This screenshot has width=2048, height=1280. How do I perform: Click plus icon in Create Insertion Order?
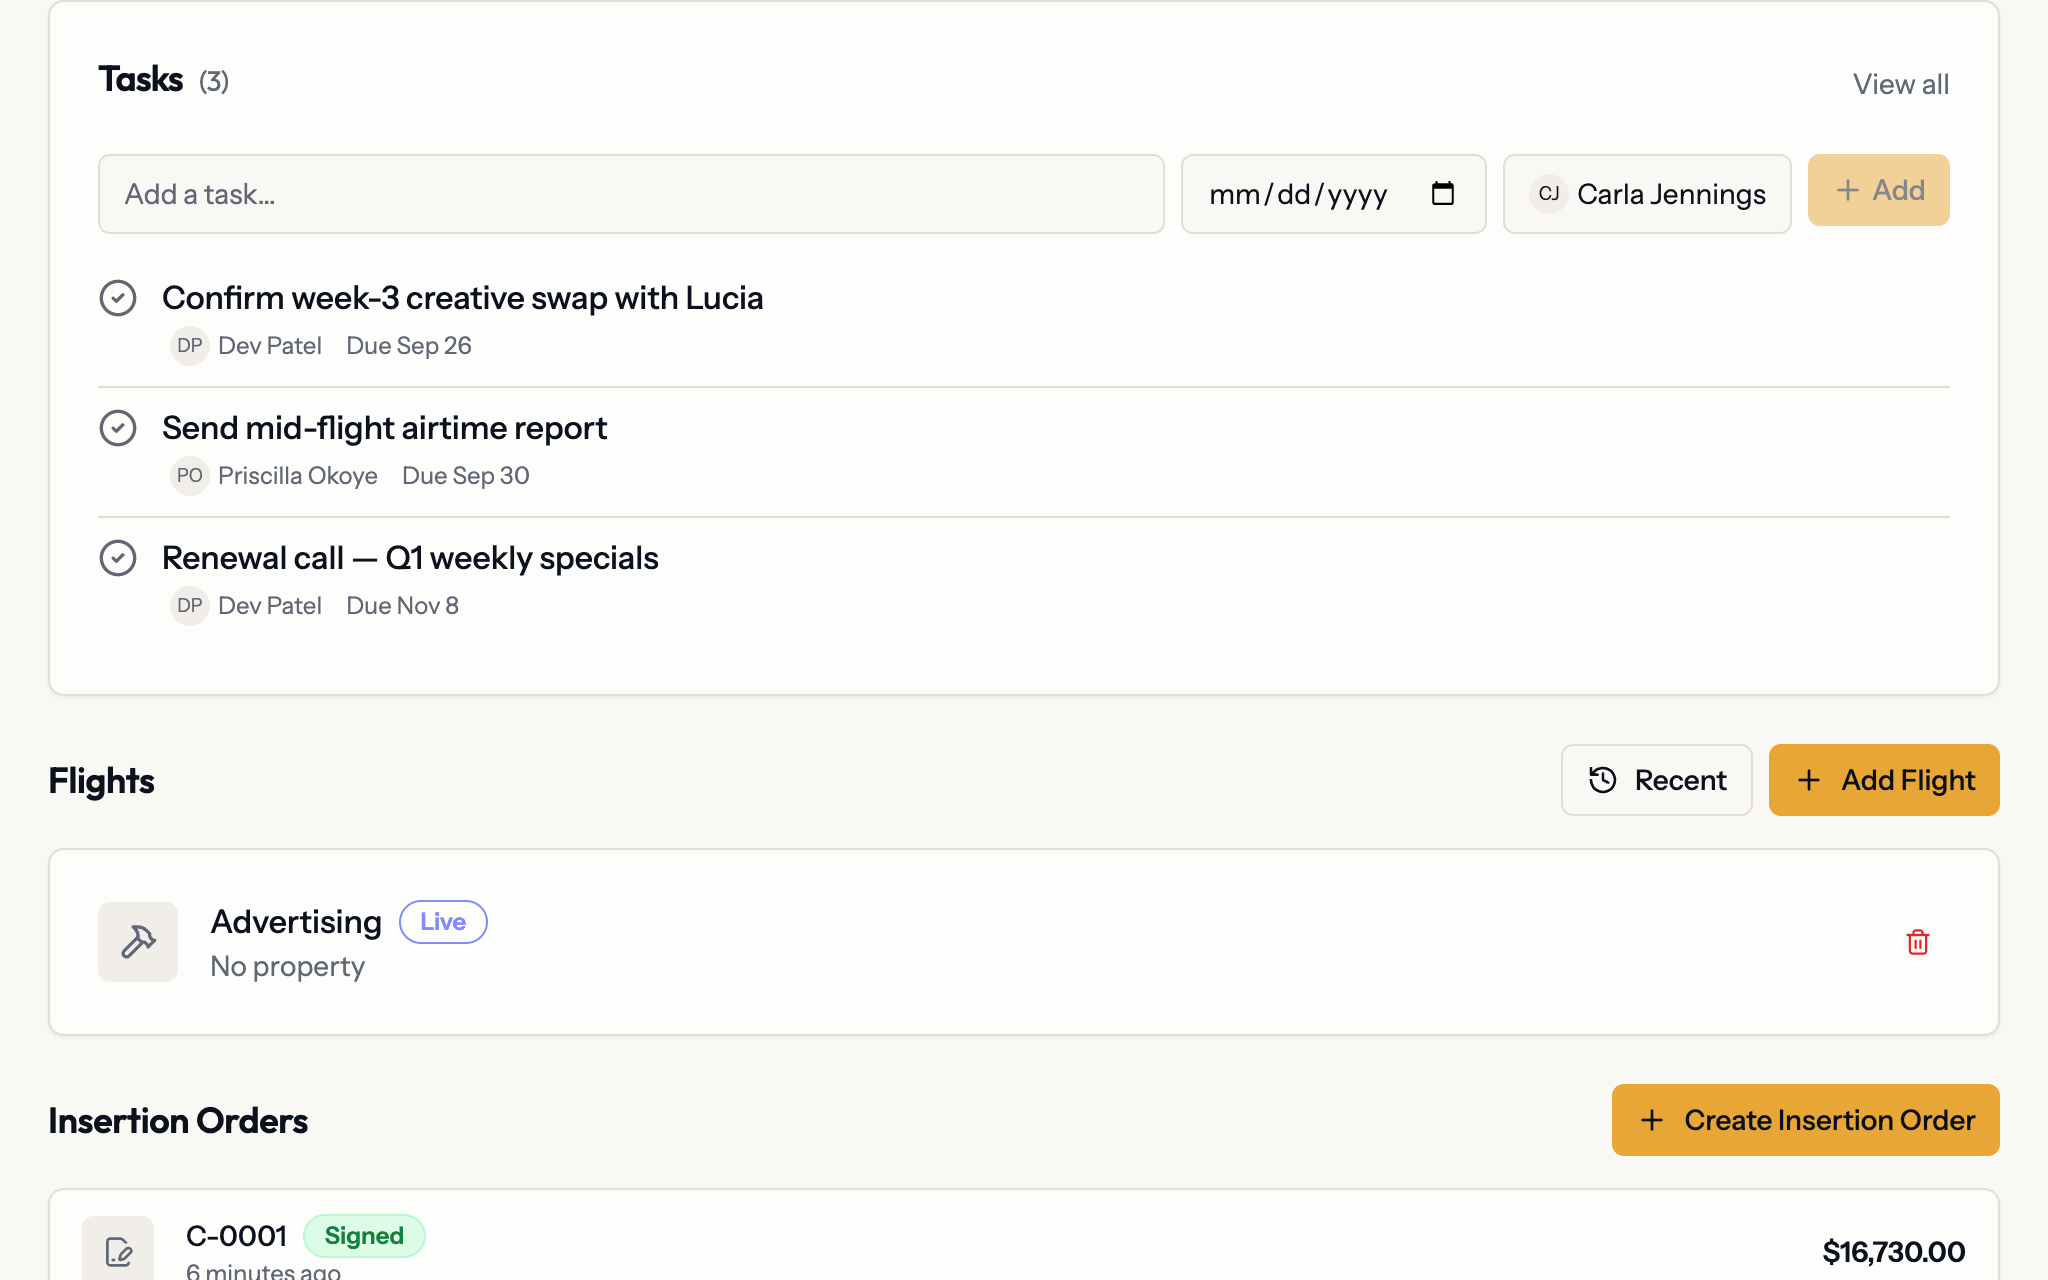pos(1652,1120)
